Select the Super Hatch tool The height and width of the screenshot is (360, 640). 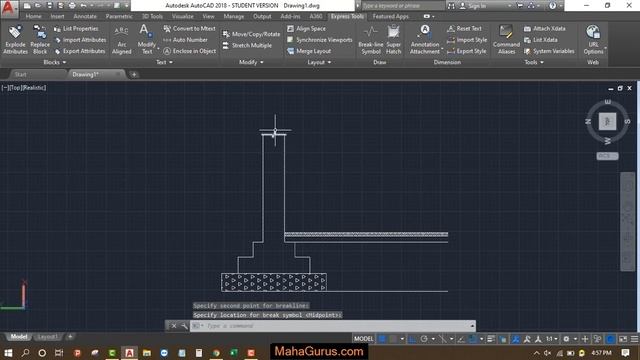pyautogui.click(x=393, y=40)
